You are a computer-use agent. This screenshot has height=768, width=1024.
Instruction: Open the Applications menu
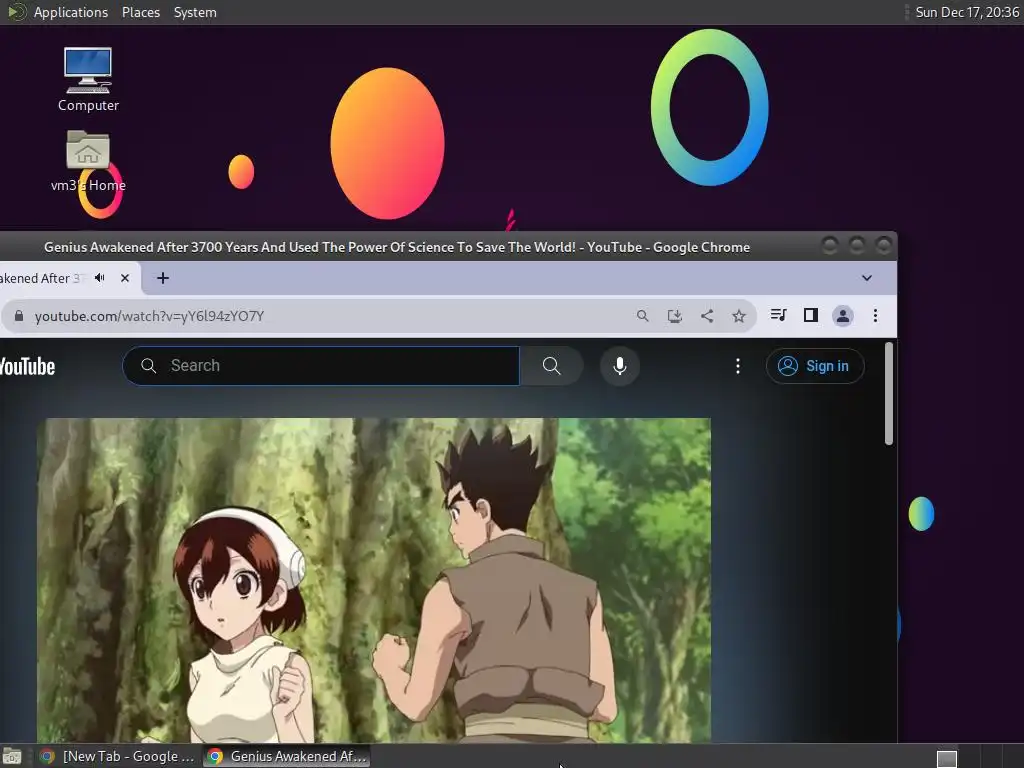click(x=71, y=12)
